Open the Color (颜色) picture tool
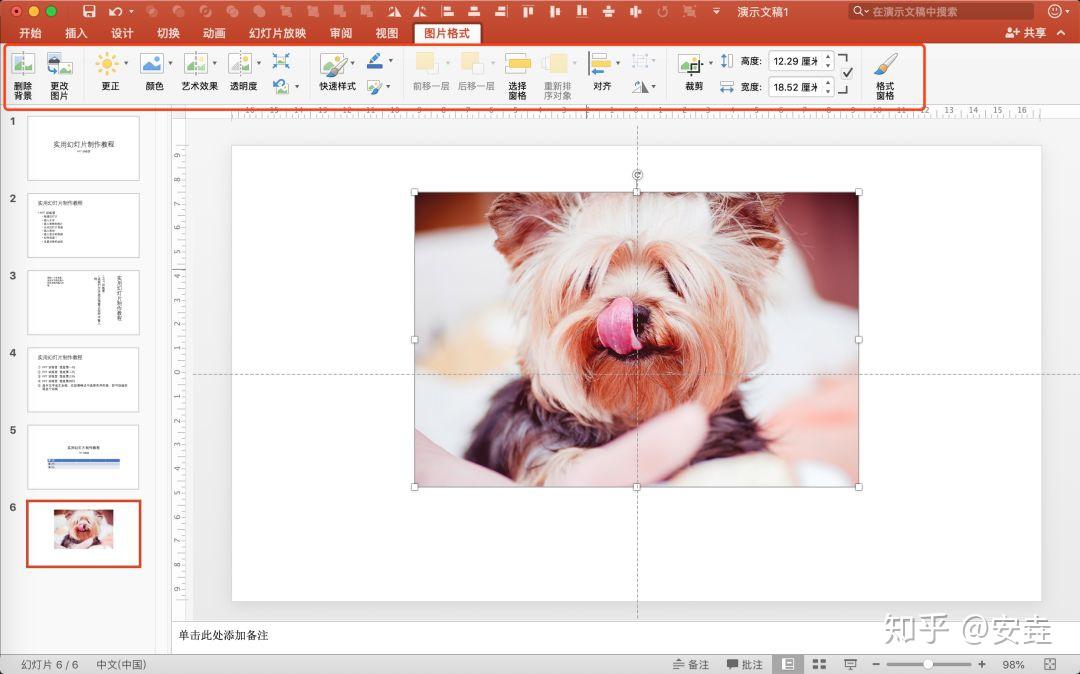Image resolution: width=1080 pixels, height=674 pixels. tap(152, 64)
